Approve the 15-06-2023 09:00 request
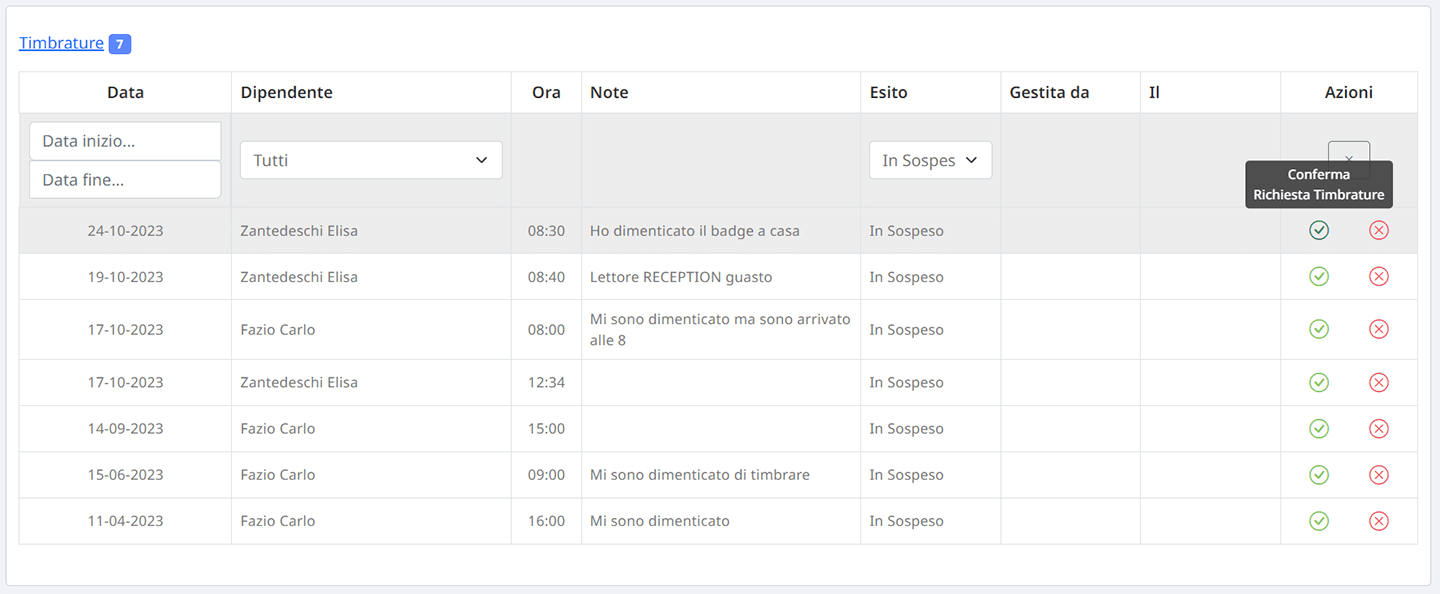Image resolution: width=1440 pixels, height=594 pixels. coord(1319,475)
